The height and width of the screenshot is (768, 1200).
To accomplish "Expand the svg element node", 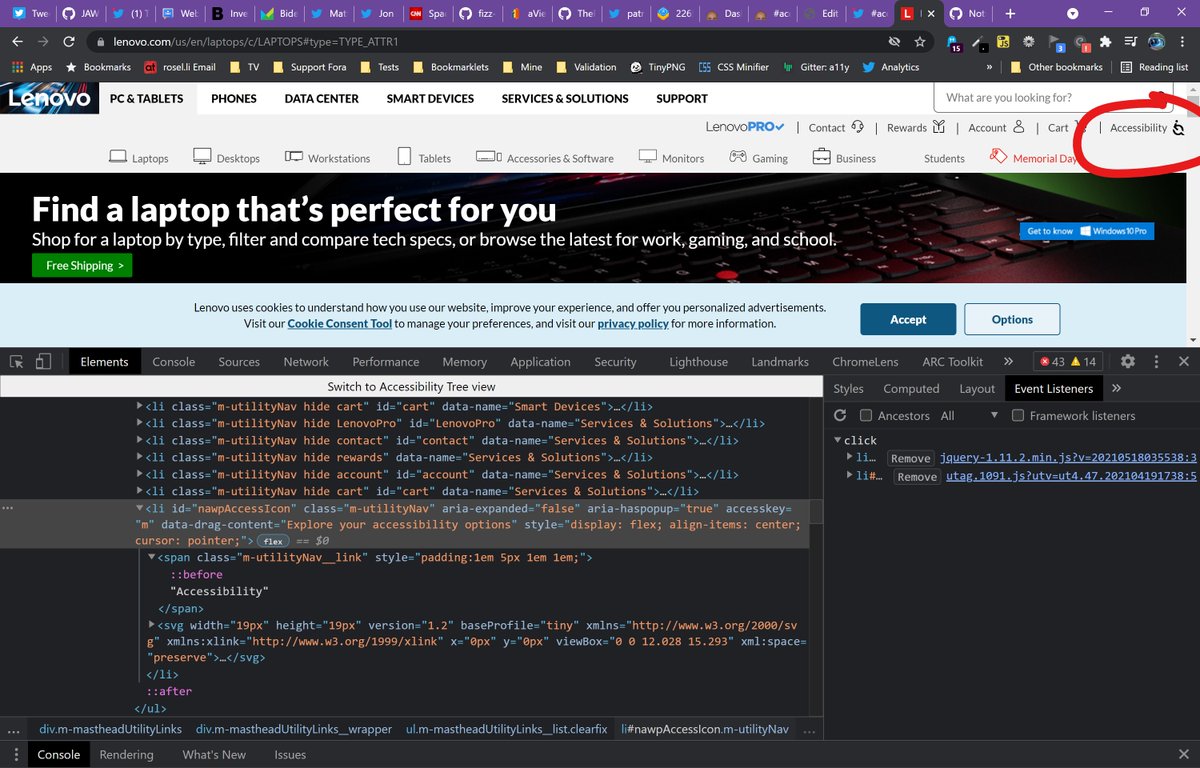I will coord(152,625).
